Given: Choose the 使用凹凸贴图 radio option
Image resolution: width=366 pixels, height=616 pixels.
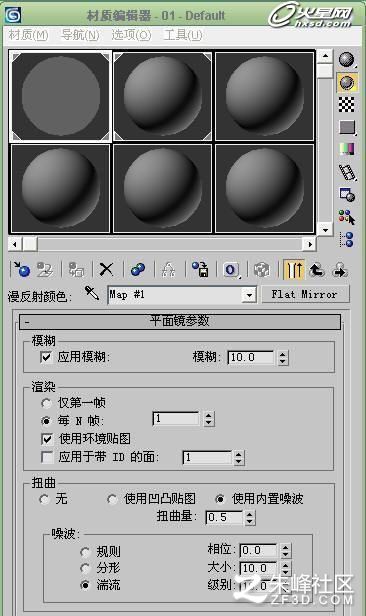Looking at the screenshot, I should (112, 499).
